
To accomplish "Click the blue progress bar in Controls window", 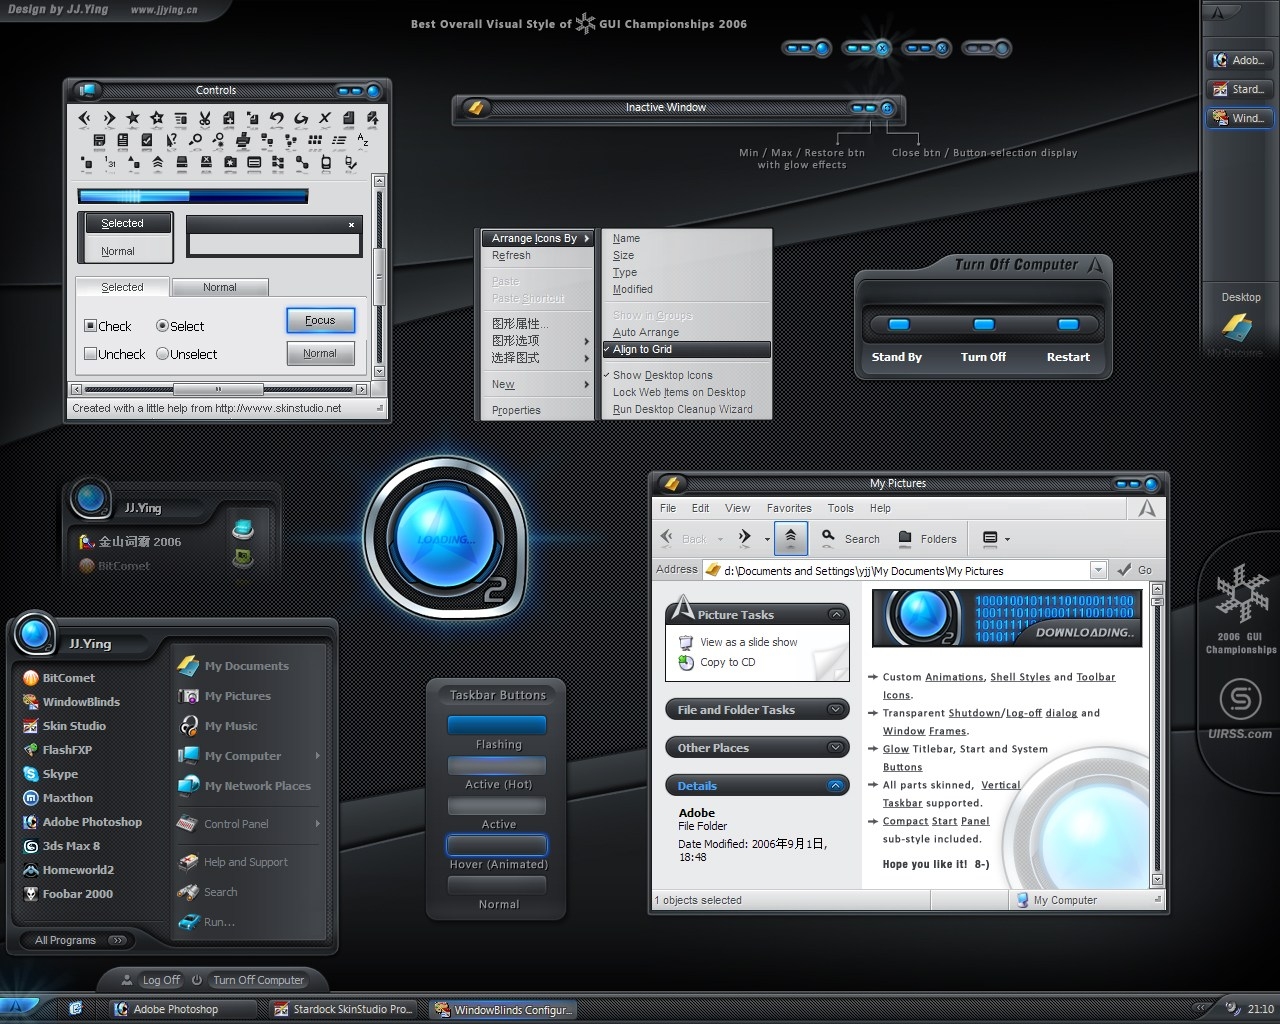I will [x=193, y=196].
